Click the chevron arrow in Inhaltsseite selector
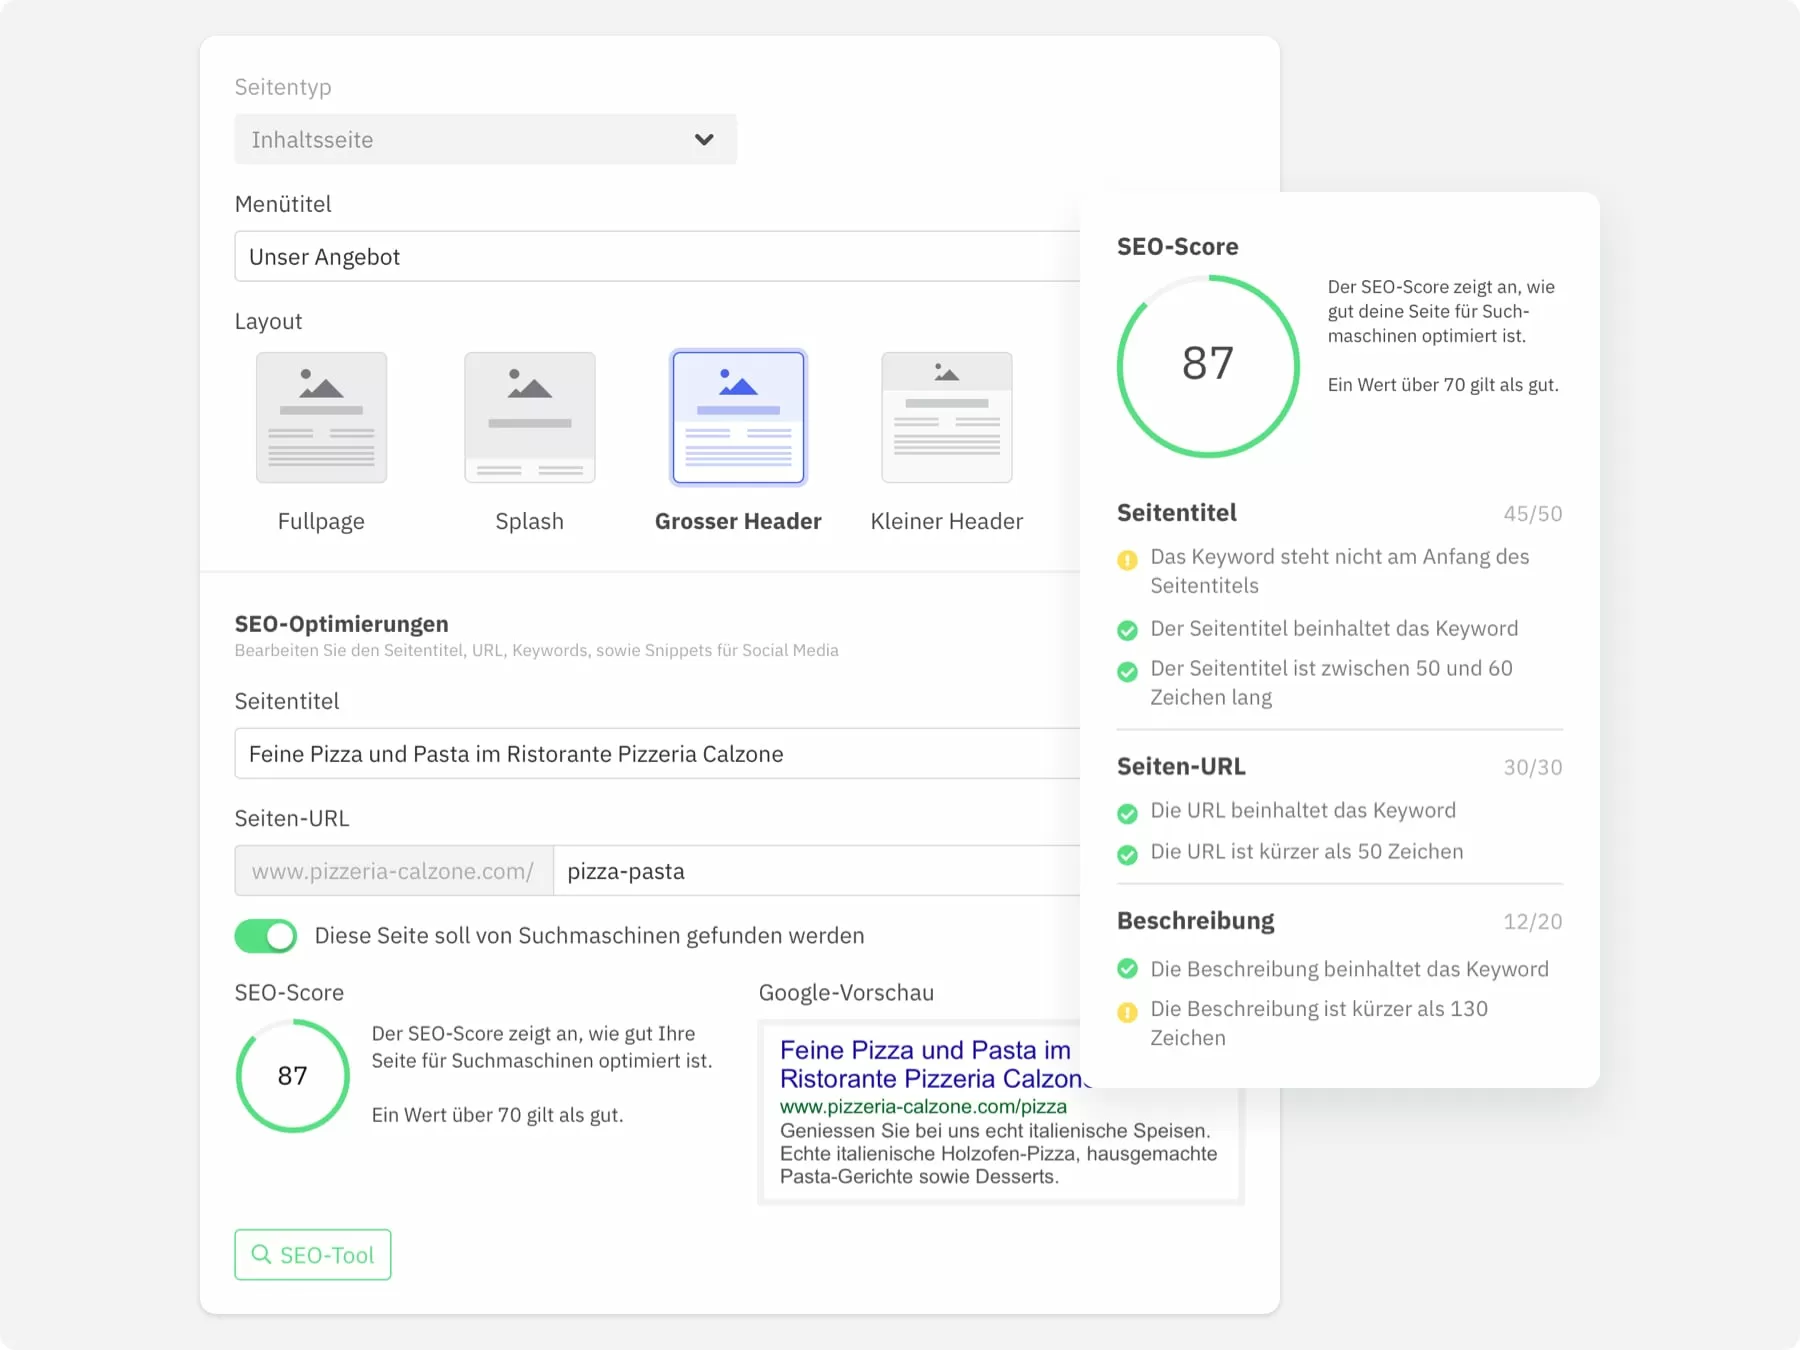This screenshot has height=1350, width=1800. pyautogui.click(x=704, y=140)
